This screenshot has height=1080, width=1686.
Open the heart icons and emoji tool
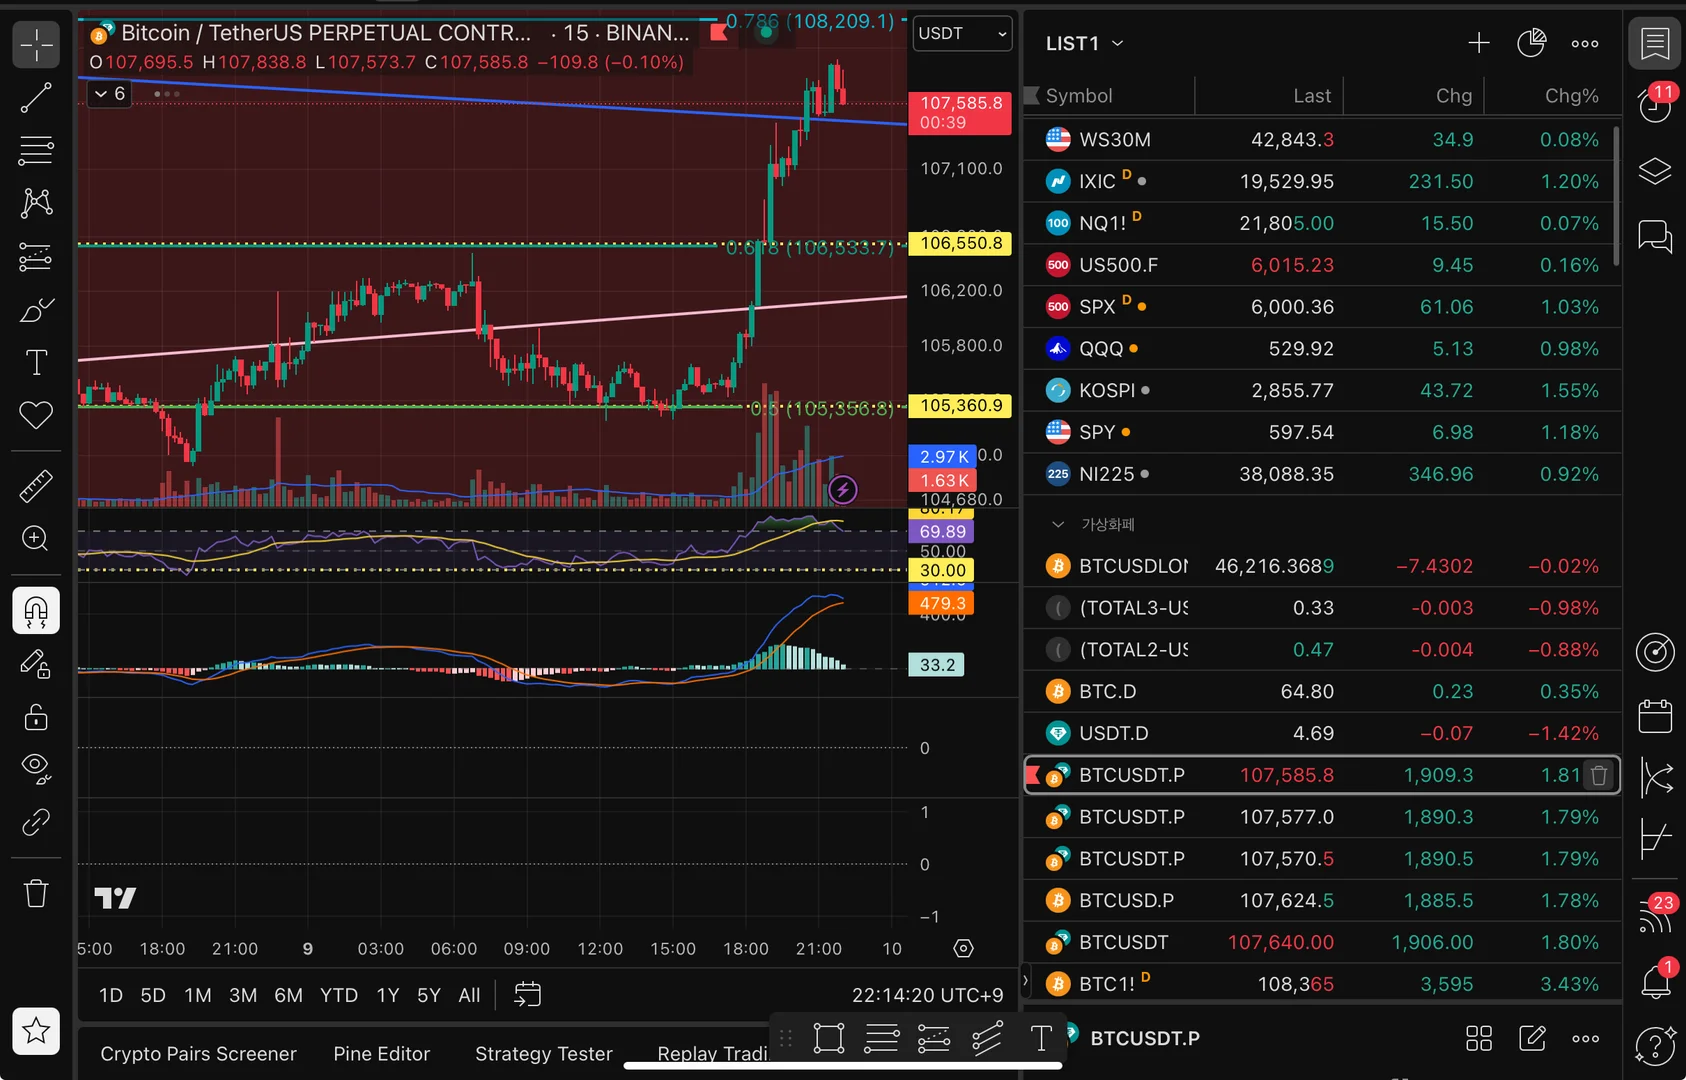click(36, 415)
